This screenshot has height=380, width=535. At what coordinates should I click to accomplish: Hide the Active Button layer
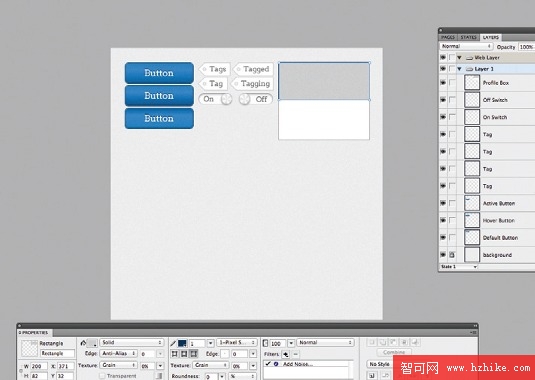[443, 203]
